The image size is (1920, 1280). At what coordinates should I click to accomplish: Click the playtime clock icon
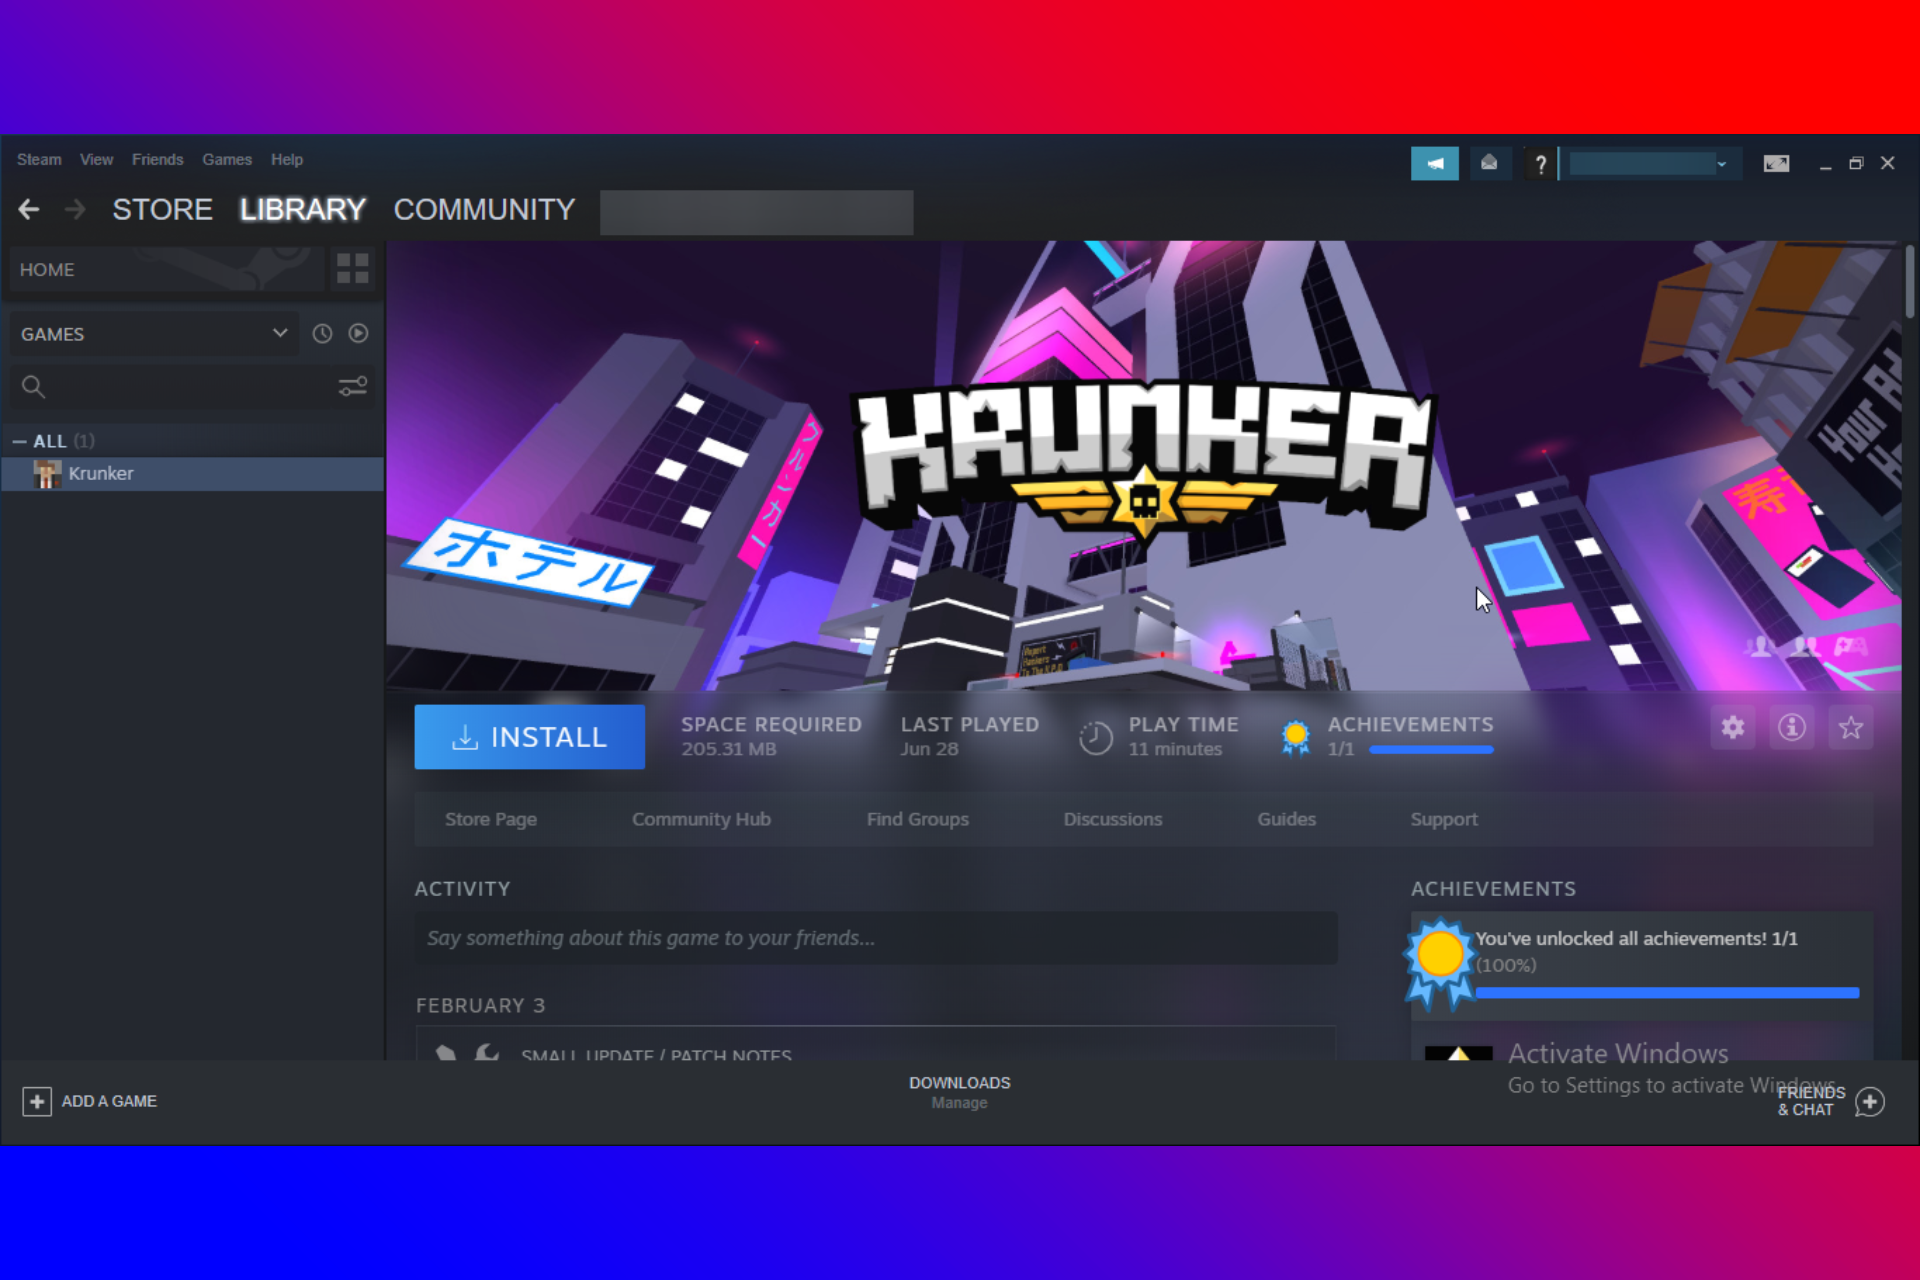click(x=1093, y=736)
